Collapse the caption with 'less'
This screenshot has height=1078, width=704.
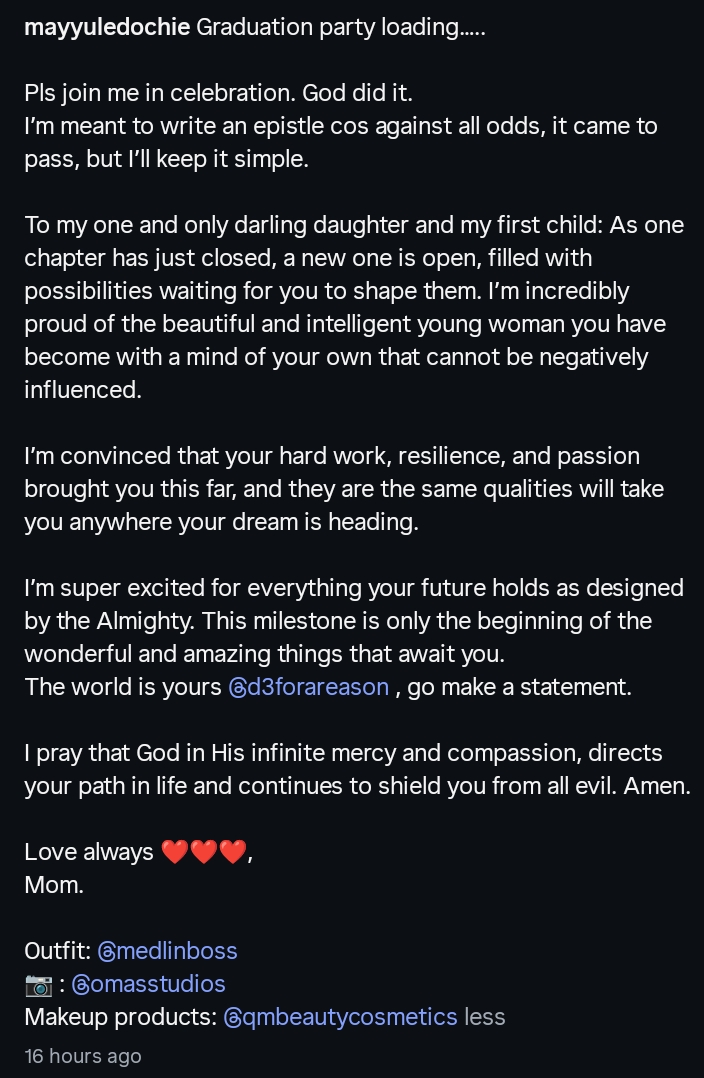[x=485, y=1017]
